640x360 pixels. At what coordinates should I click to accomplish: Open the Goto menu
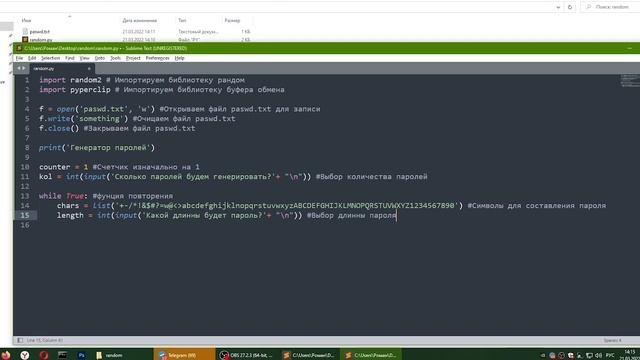100,58
